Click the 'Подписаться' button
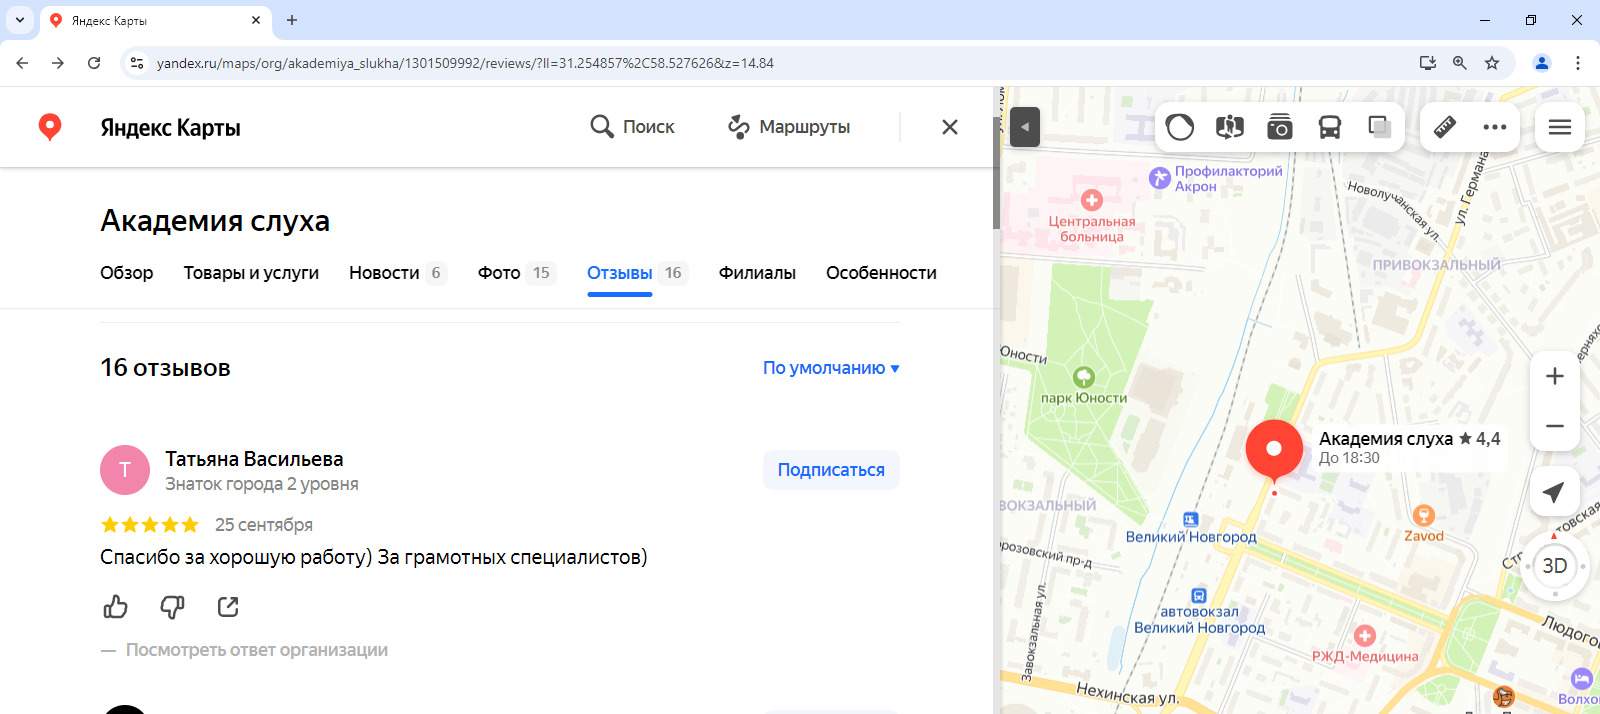Screen dimensions: 1600x714 (831, 470)
